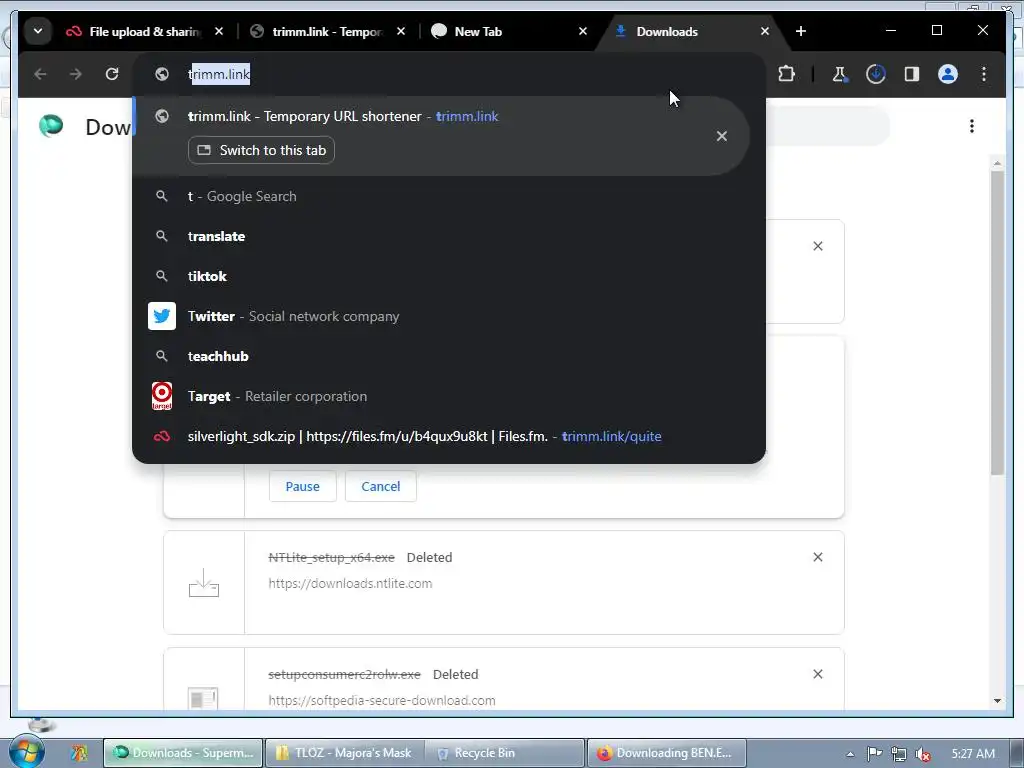Viewport: 1024px width, 768px height.
Task: Open TLOZ - Majora's Mask taskbar item
Action: [x=345, y=753]
